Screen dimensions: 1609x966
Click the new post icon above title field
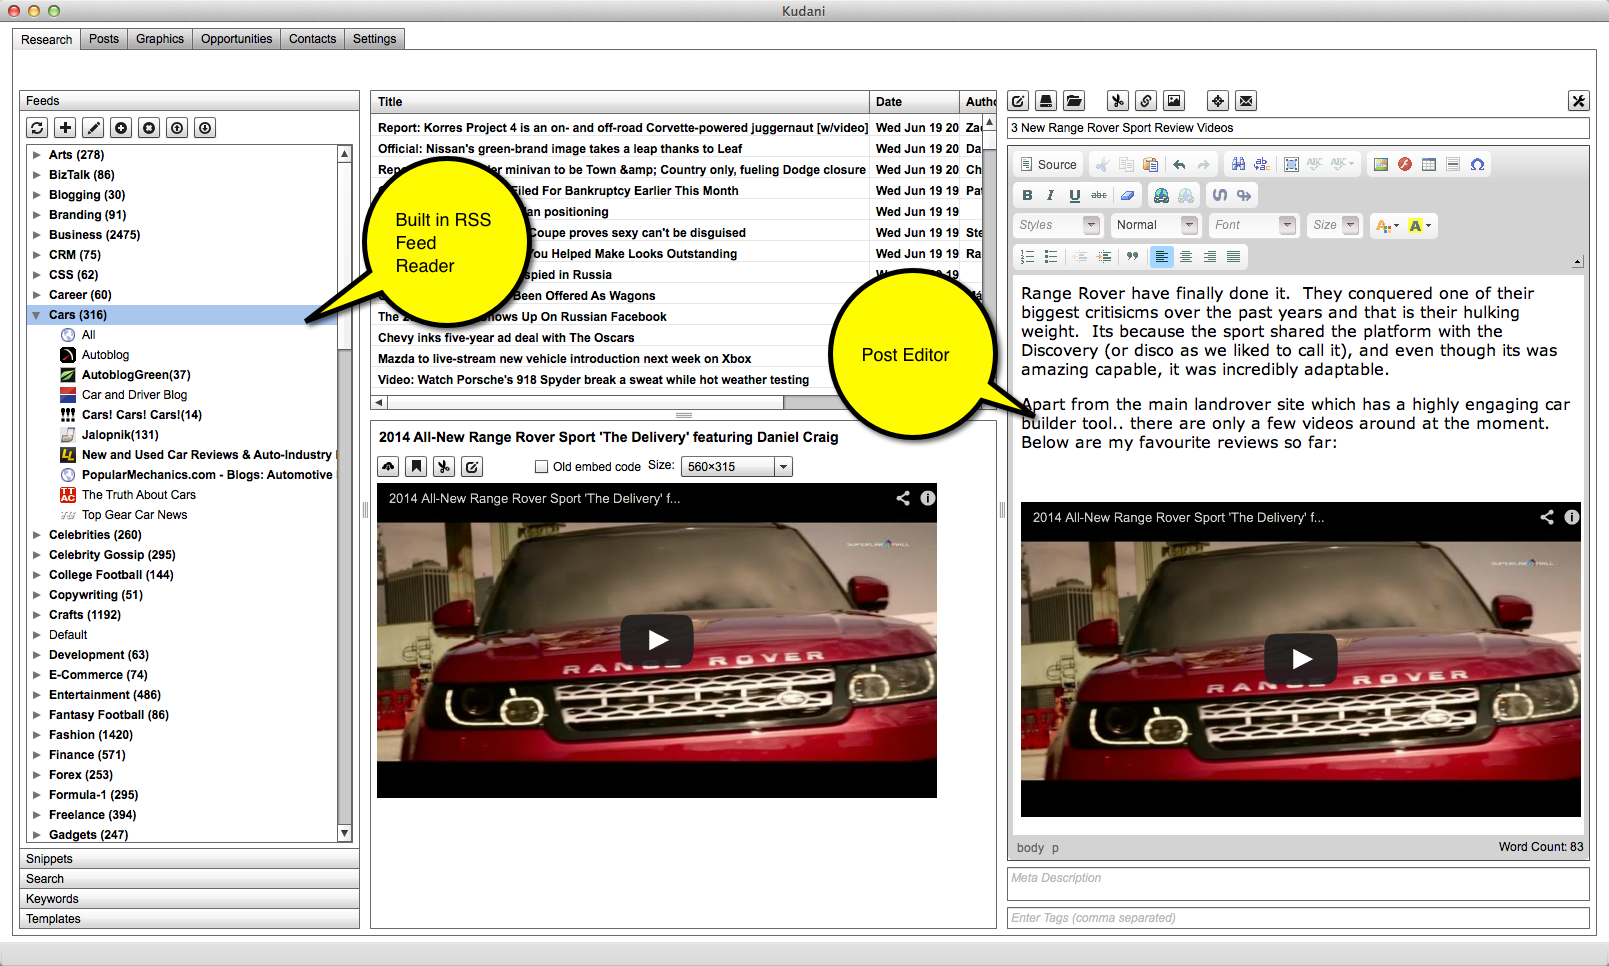click(1018, 101)
